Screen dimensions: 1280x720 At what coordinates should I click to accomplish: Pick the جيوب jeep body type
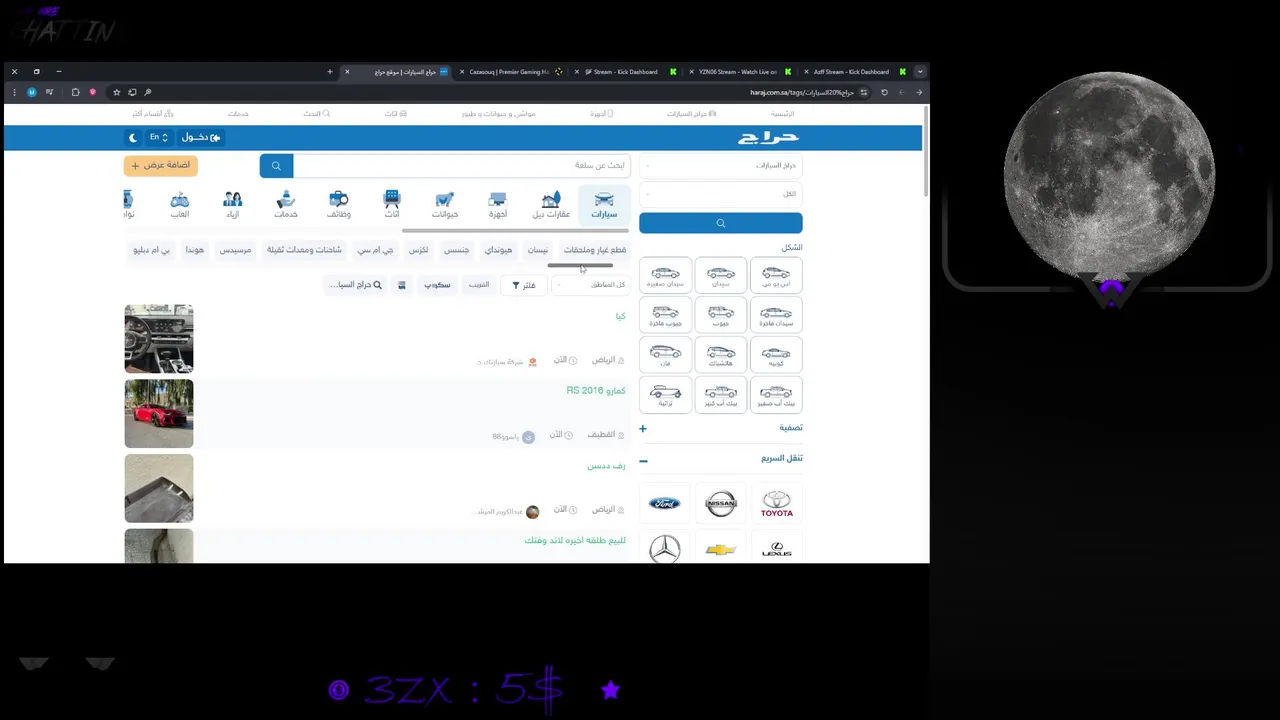[x=721, y=315]
